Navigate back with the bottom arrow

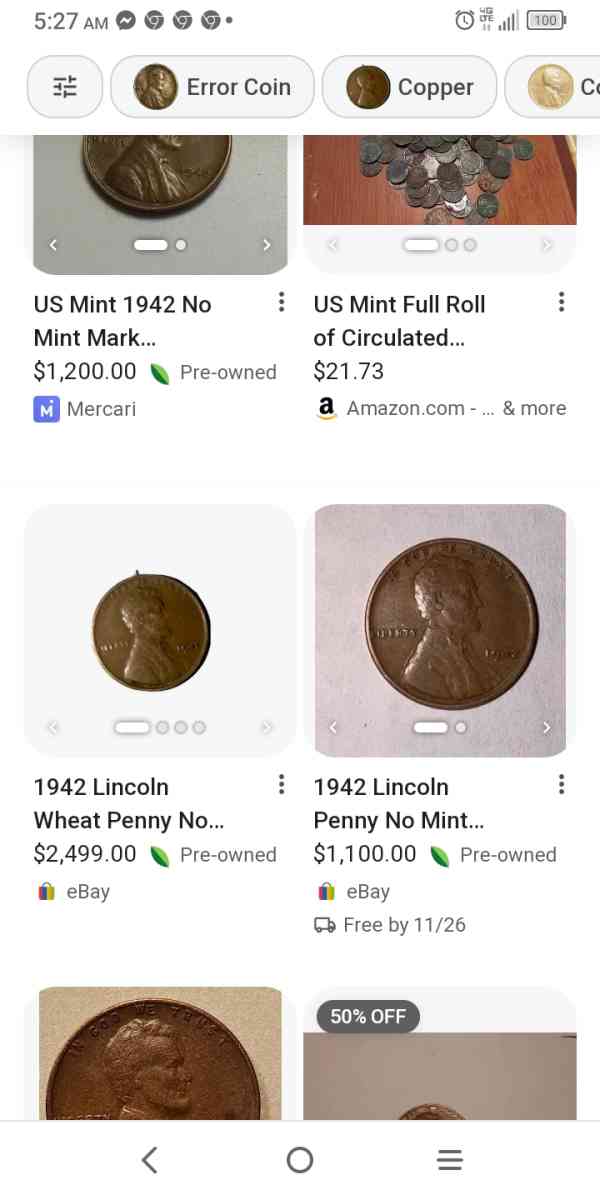[150, 1159]
